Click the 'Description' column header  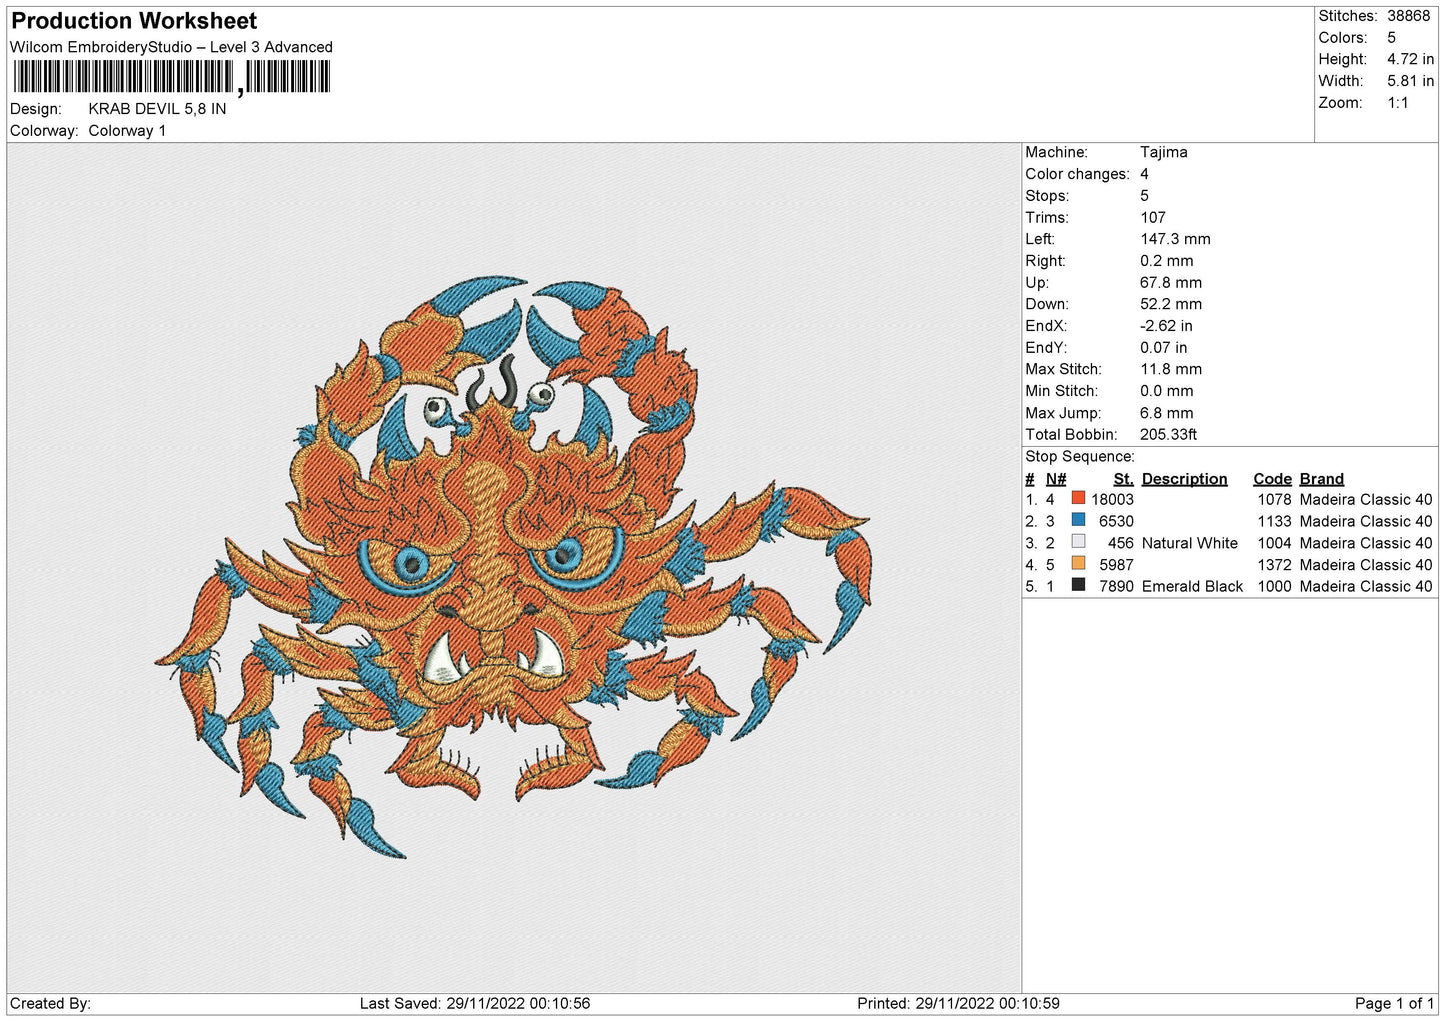coord(1184,479)
